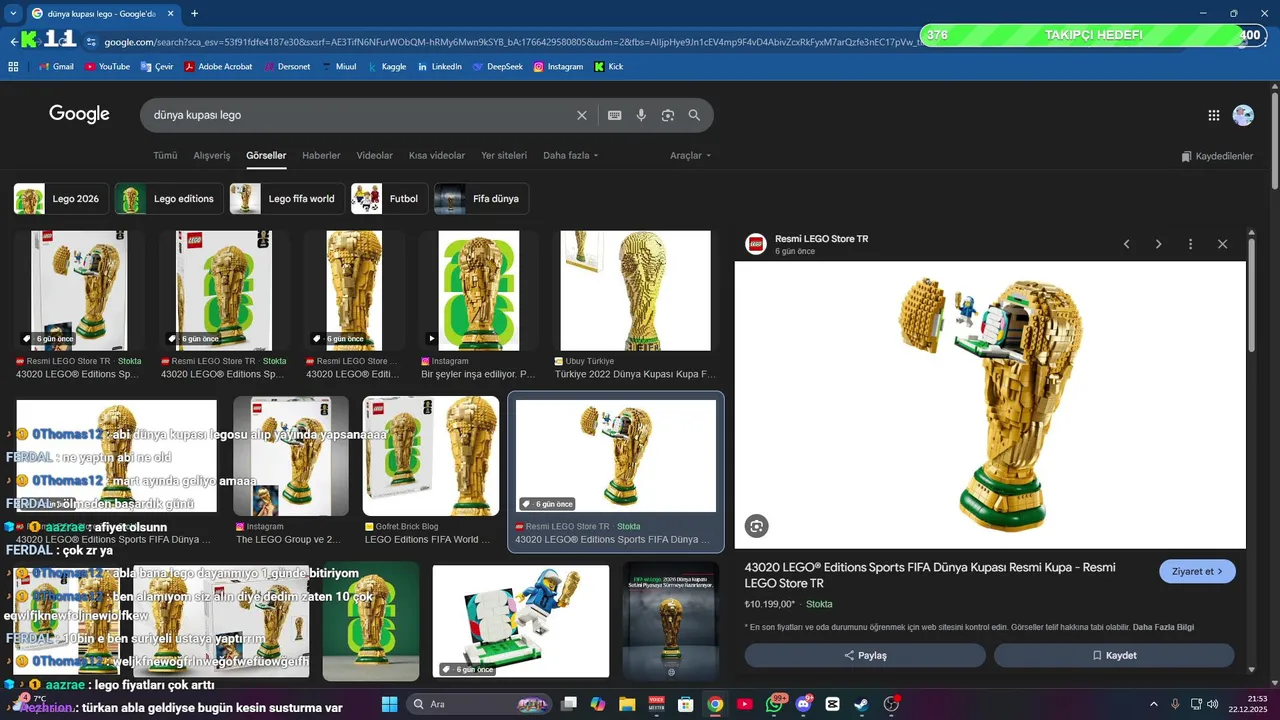
Task: Click the Ziyaret et button
Action: (1197, 571)
